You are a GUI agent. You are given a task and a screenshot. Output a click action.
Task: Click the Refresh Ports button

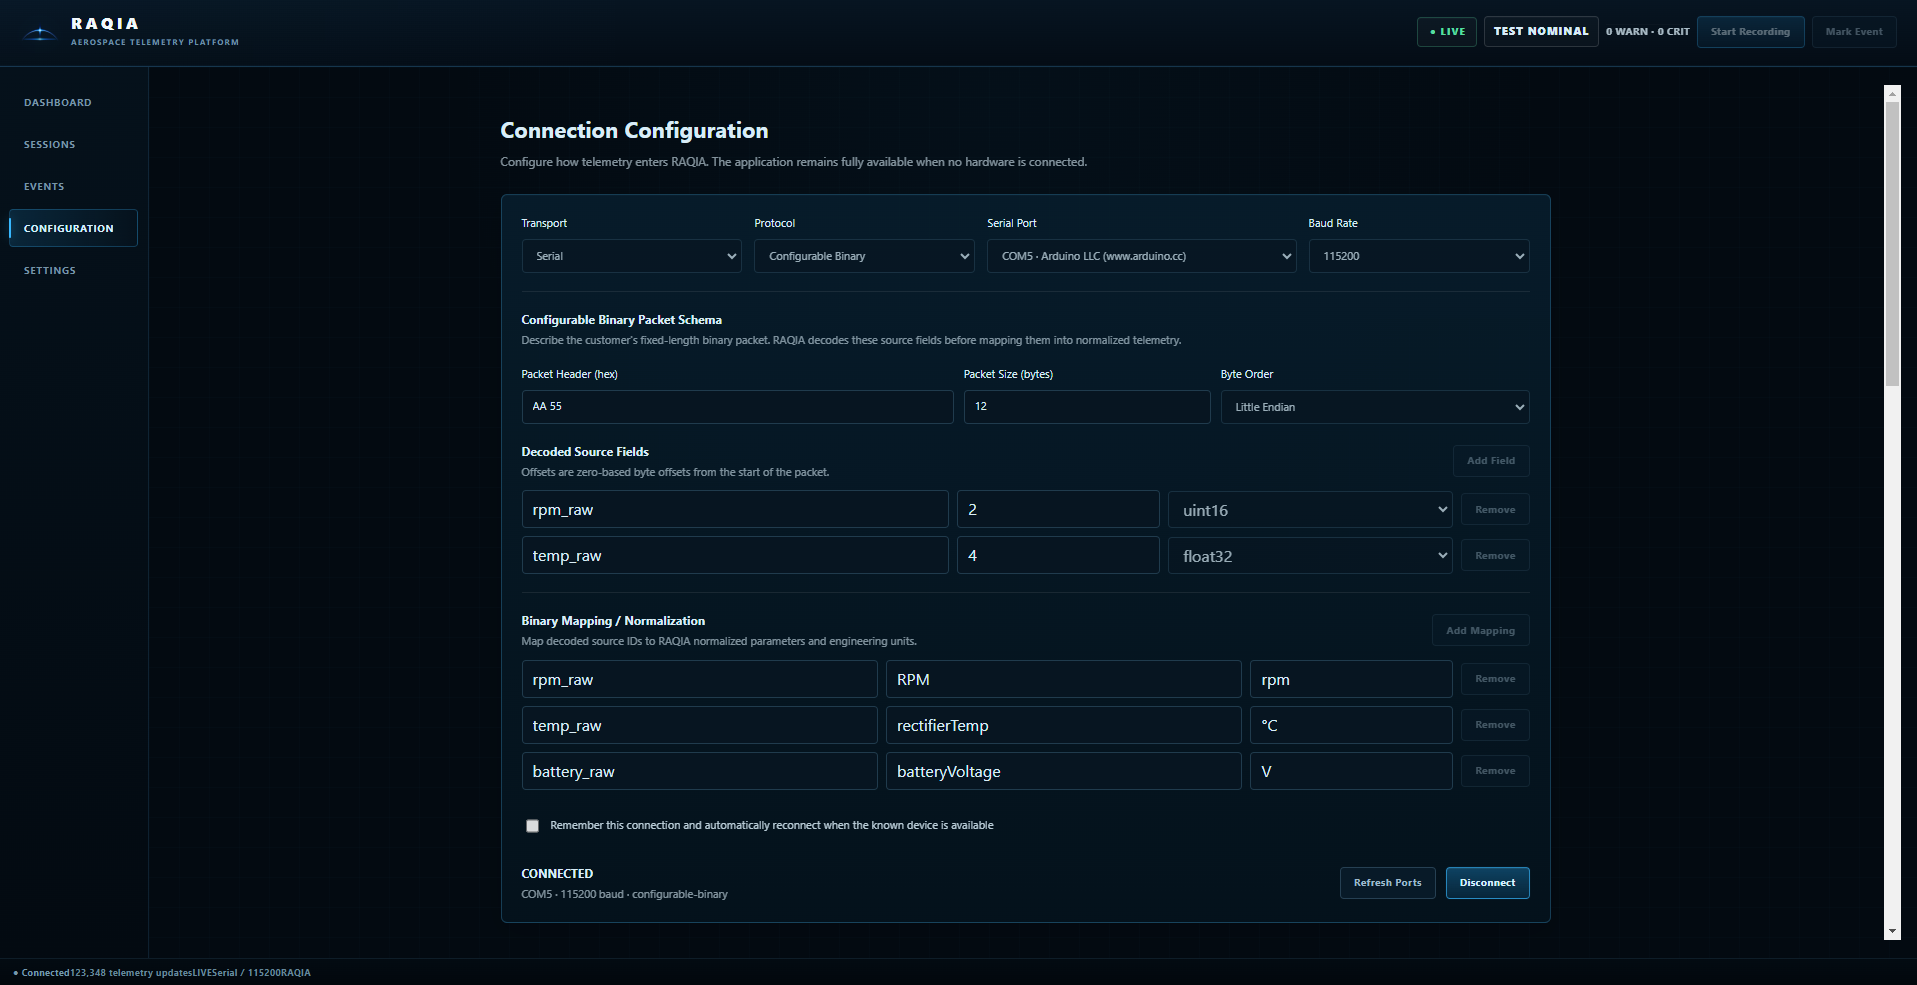[1387, 883]
